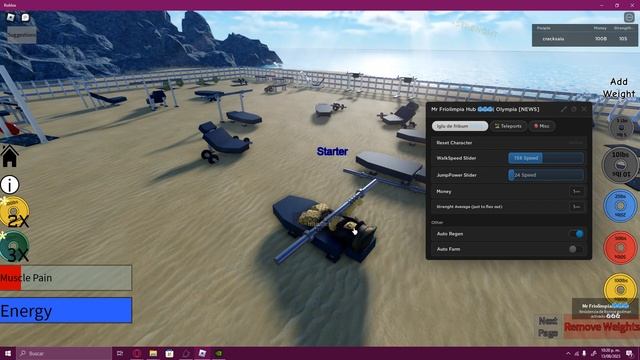
Task: Click the crackaala player leaderboard row
Action: pos(585,39)
